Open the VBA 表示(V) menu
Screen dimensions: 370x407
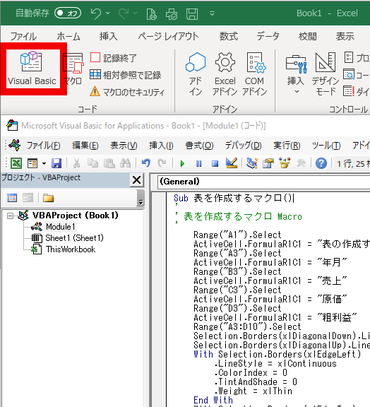[x=124, y=145]
